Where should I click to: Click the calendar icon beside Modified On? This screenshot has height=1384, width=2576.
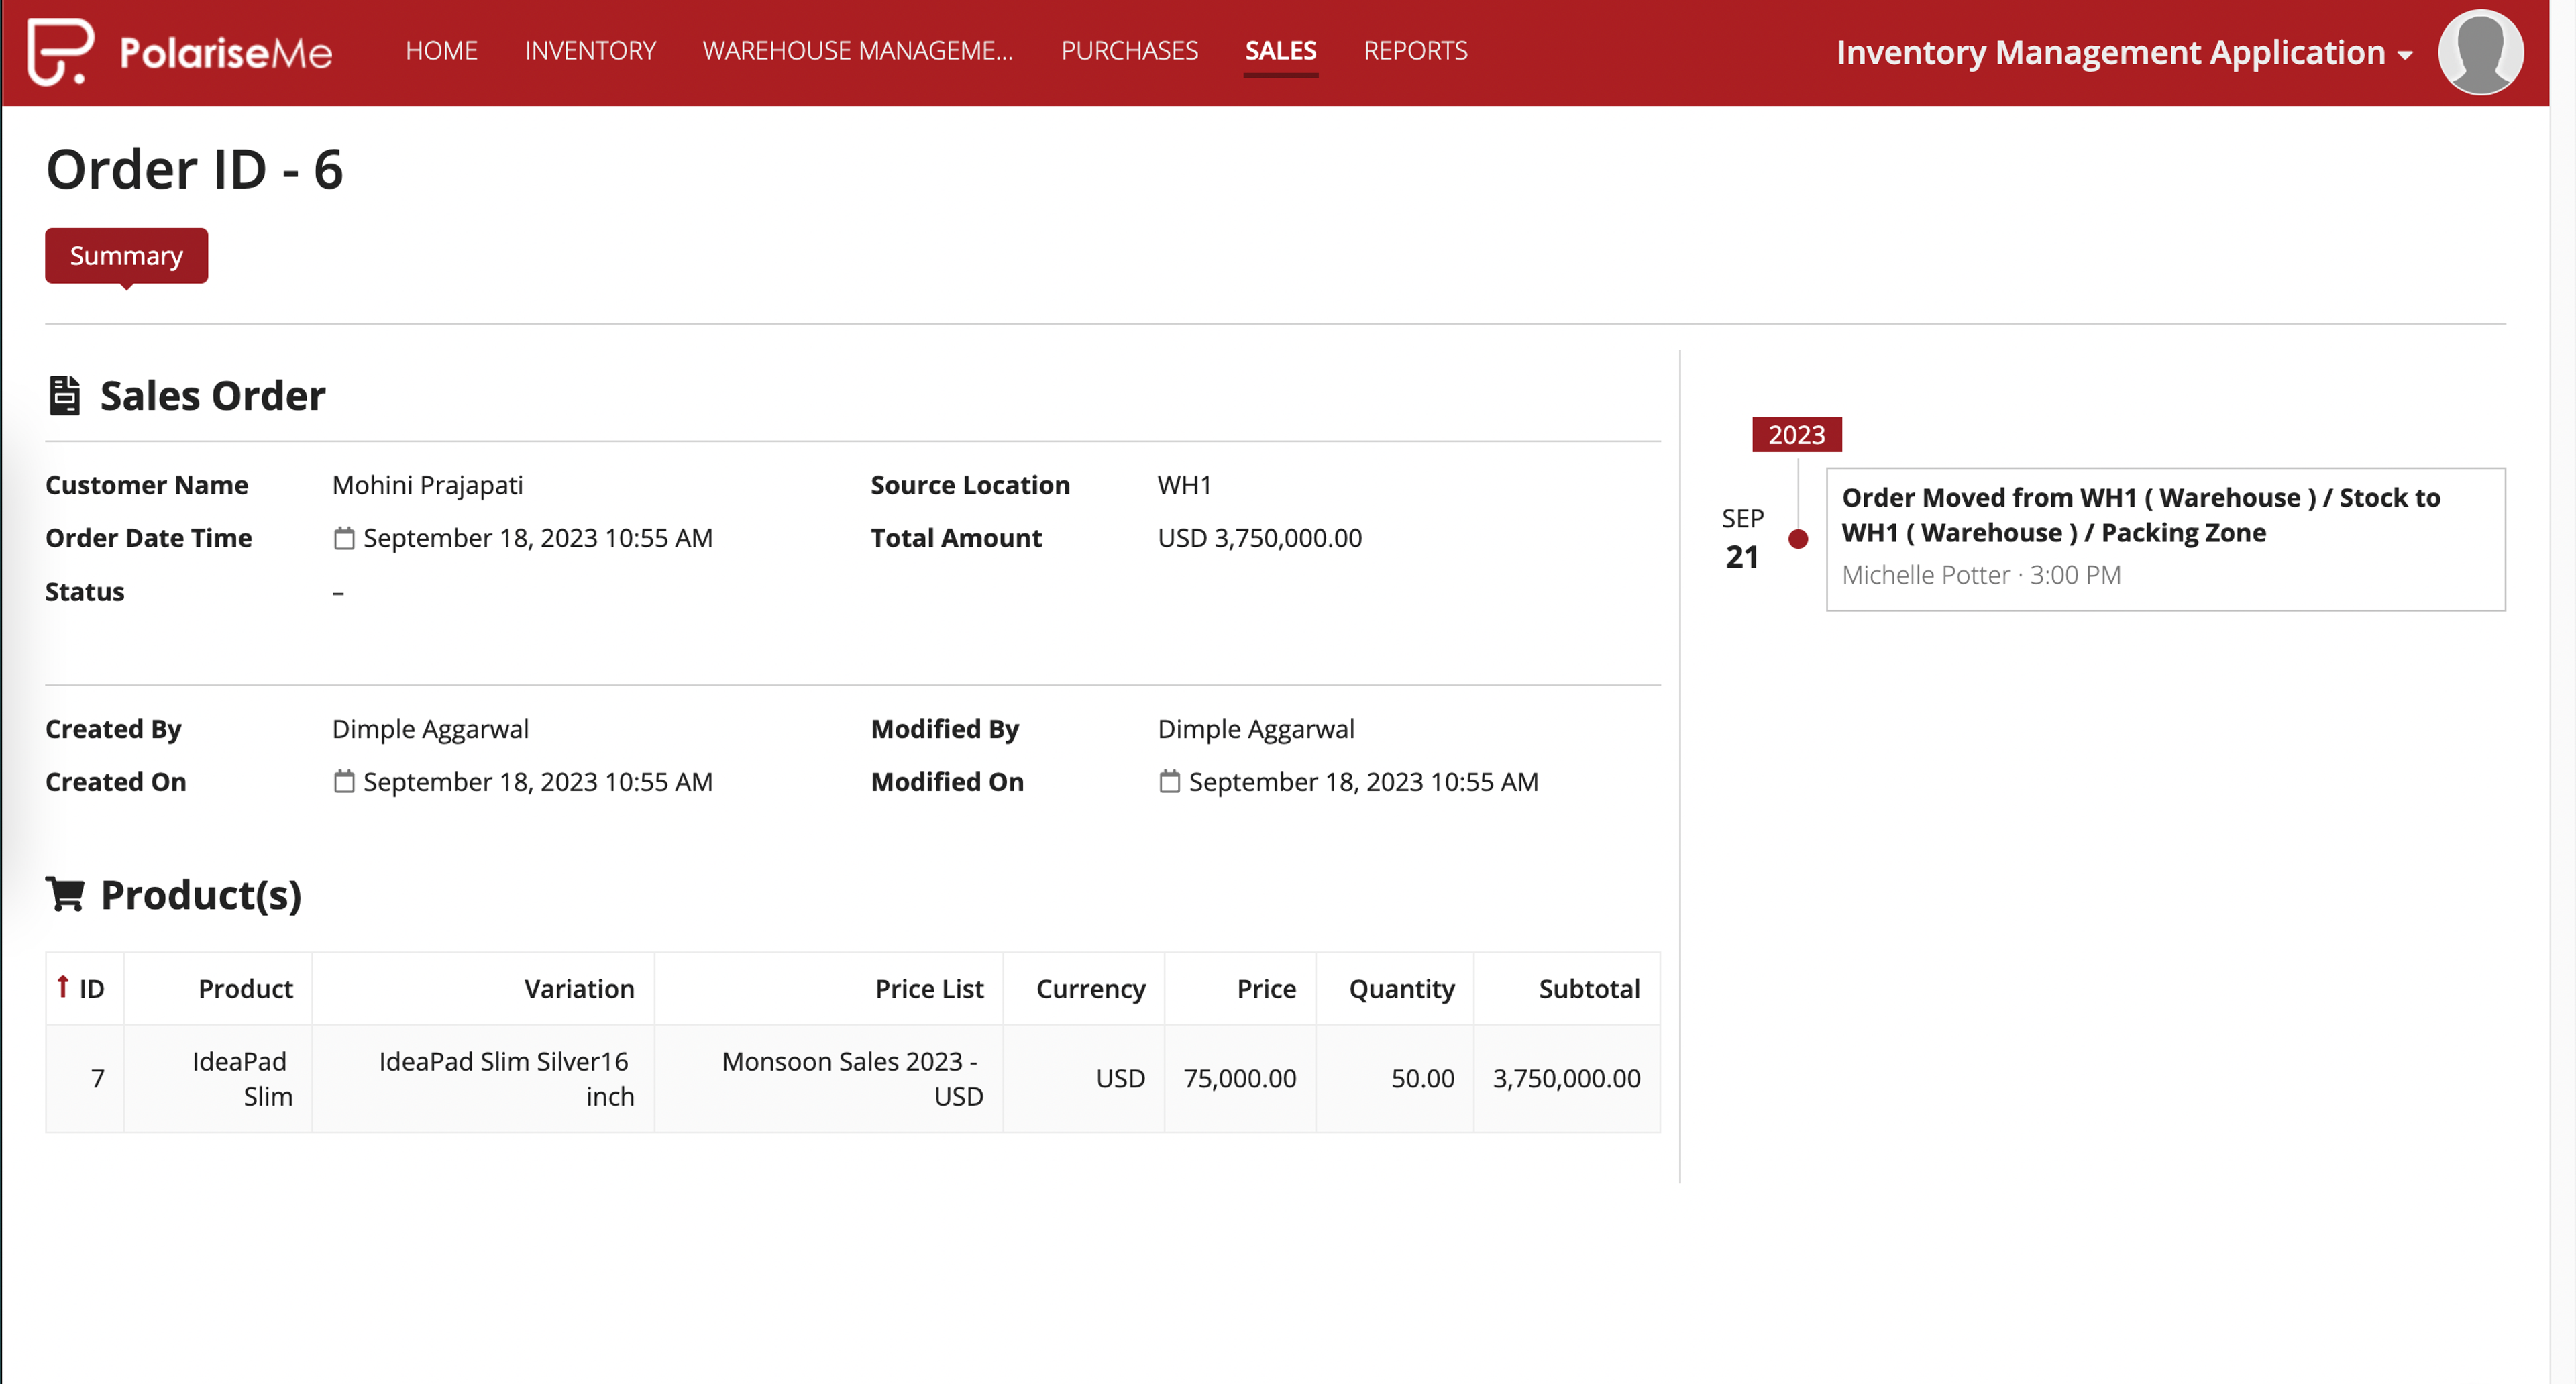tap(1169, 781)
